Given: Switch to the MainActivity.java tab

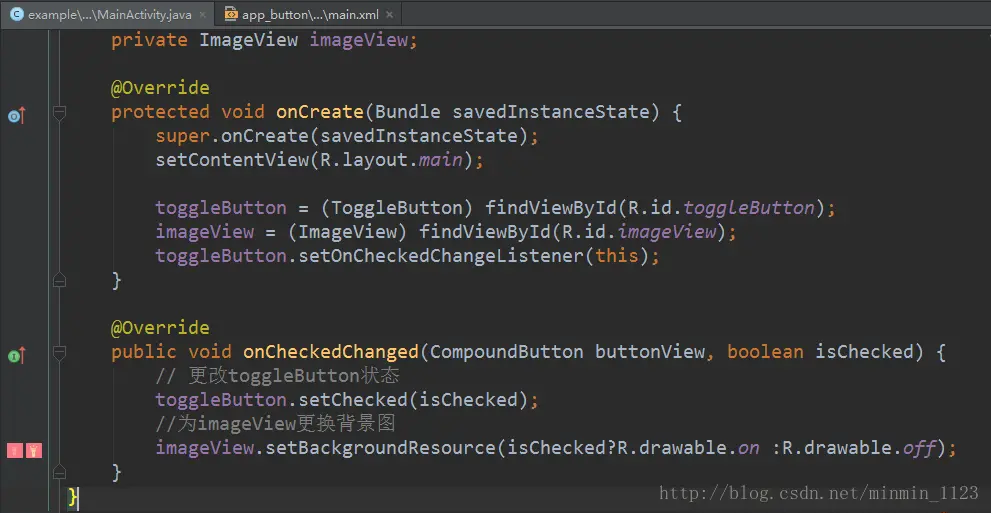Looking at the screenshot, I should (107, 14).
